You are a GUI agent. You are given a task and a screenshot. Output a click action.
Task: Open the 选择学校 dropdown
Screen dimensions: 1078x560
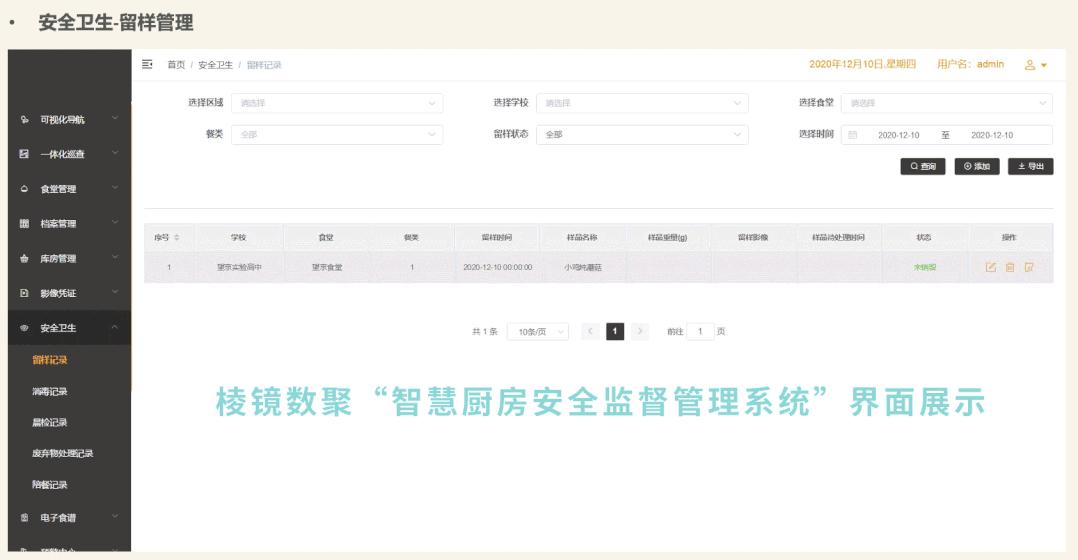tap(642, 103)
